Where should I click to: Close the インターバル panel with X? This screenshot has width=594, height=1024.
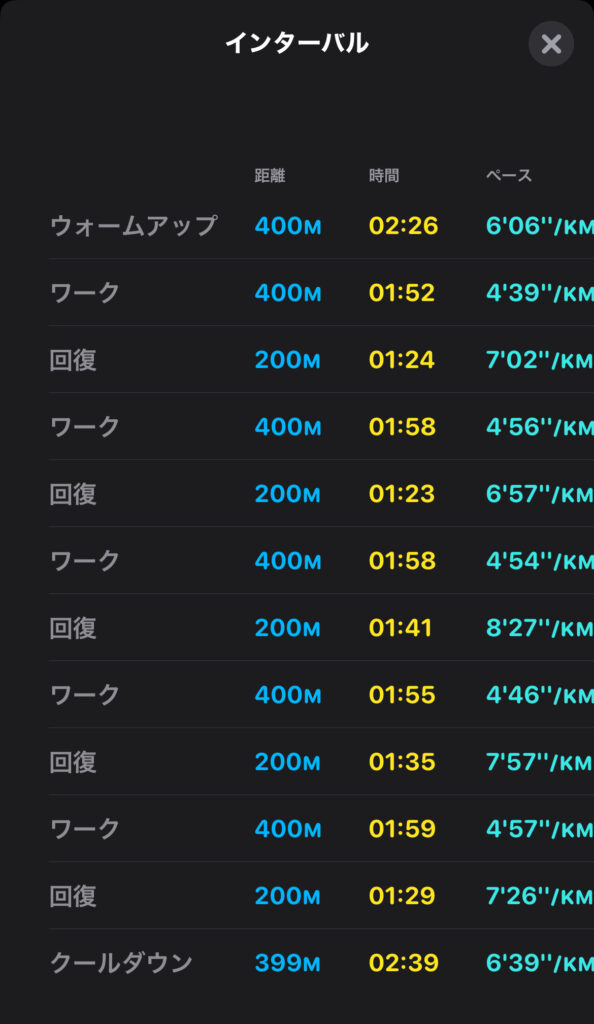coord(551,44)
